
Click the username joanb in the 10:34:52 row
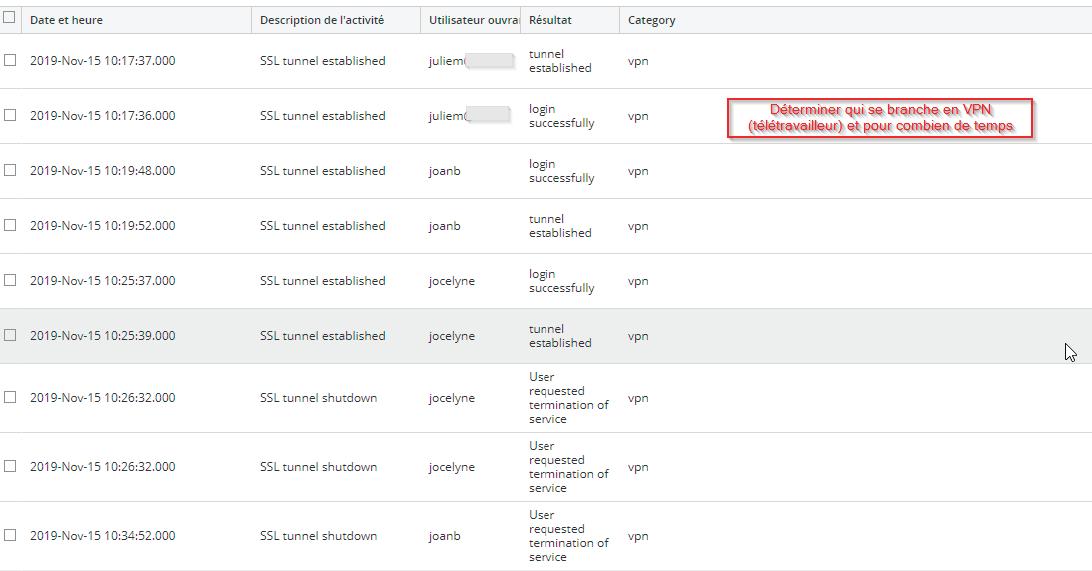pyautogui.click(x=445, y=536)
